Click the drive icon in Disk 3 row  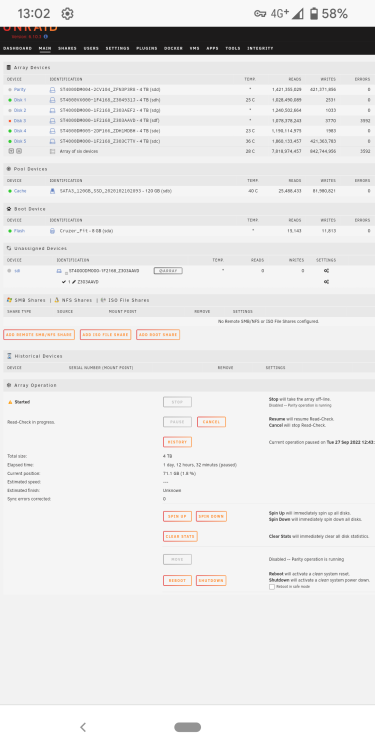coord(53,121)
